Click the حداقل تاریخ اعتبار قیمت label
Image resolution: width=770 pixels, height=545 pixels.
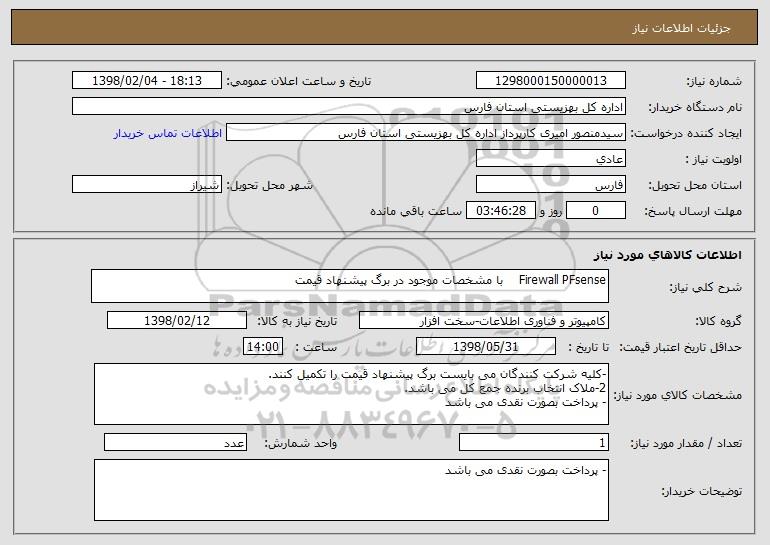point(680,348)
